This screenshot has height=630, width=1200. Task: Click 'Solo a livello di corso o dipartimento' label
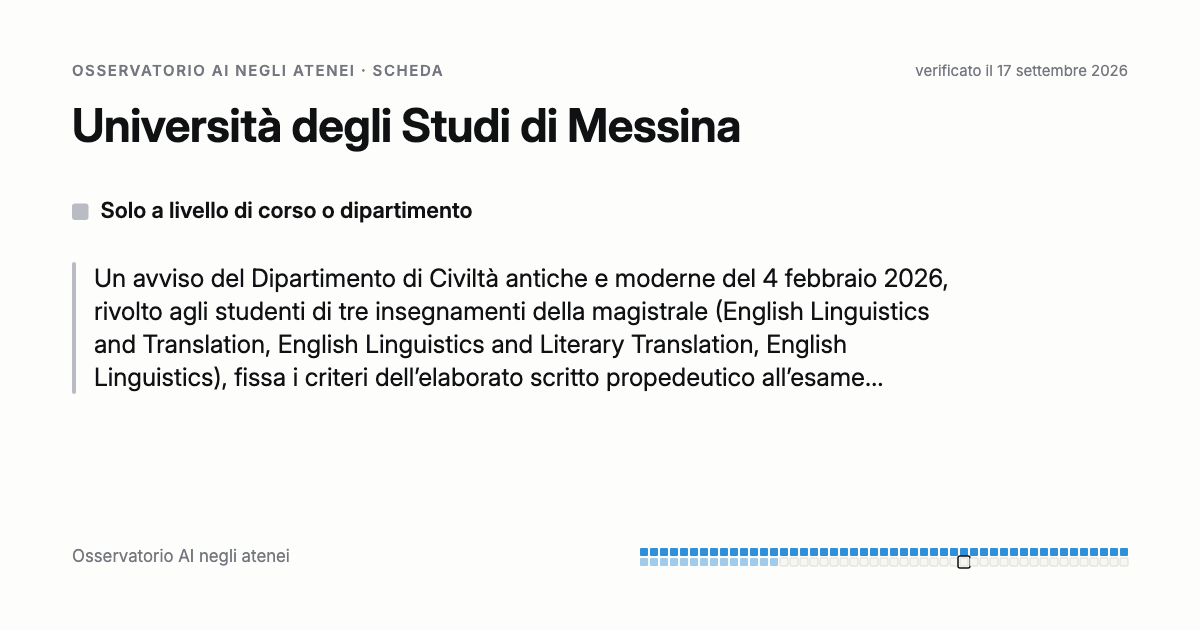(286, 211)
